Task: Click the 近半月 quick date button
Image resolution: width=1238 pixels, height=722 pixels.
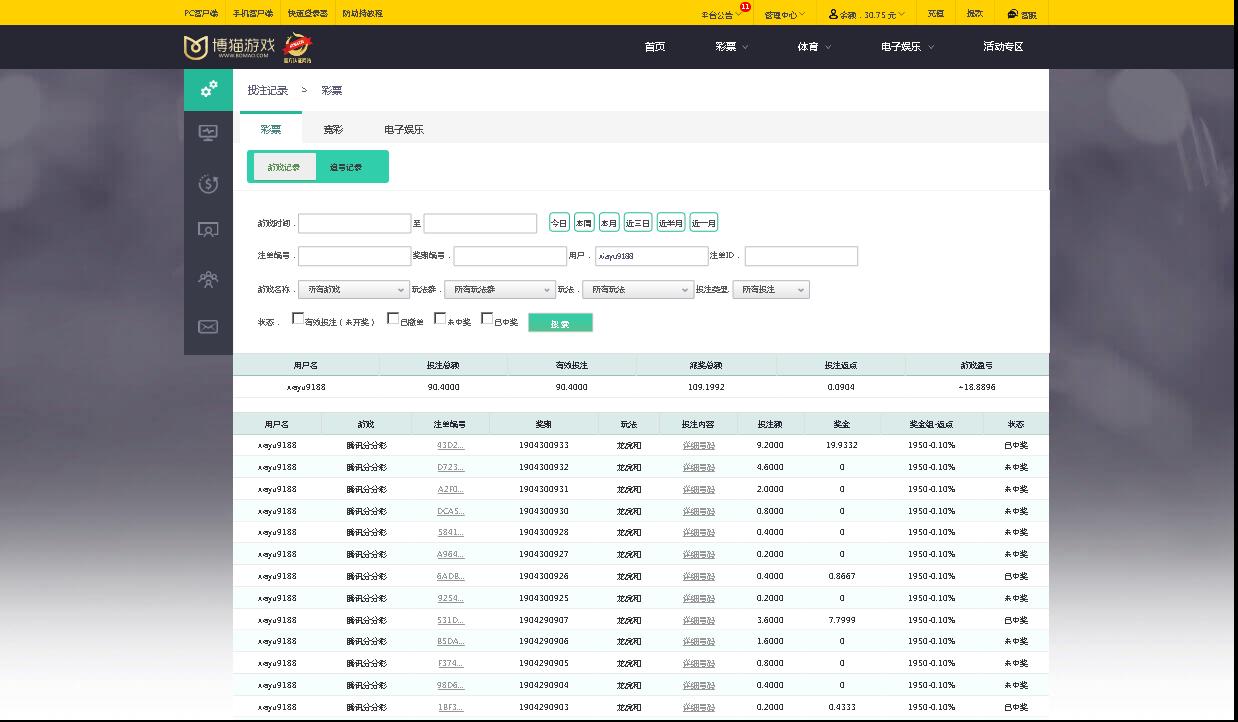Action: pyautogui.click(x=671, y=223)
